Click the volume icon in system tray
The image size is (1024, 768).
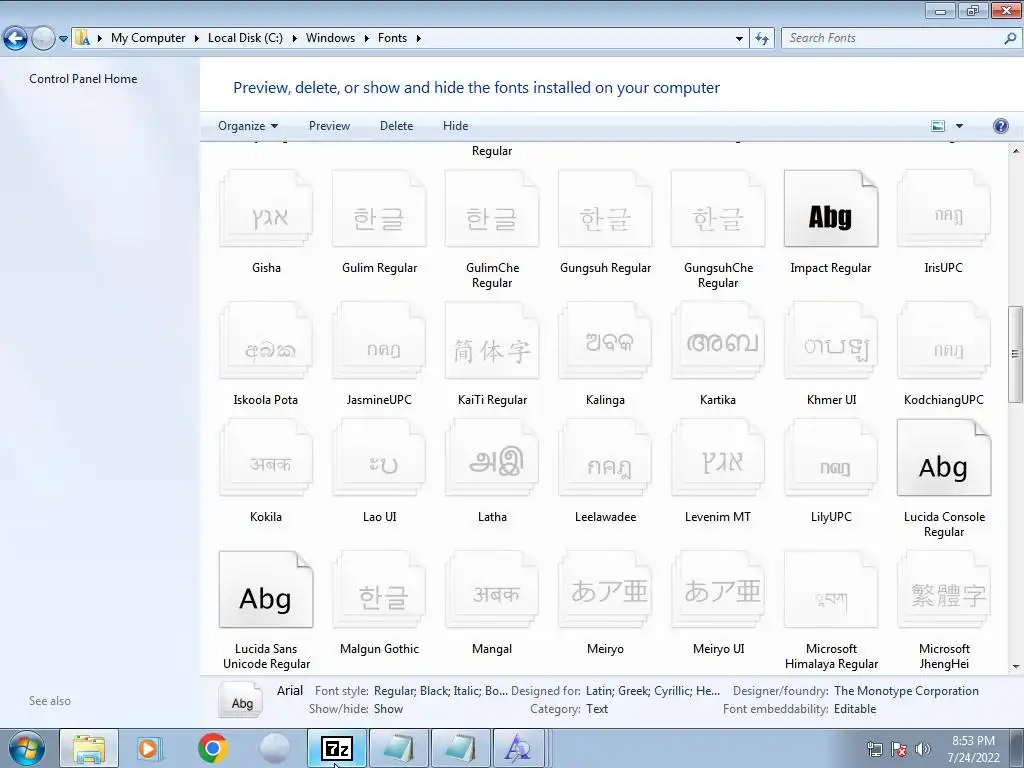(922, 749)
